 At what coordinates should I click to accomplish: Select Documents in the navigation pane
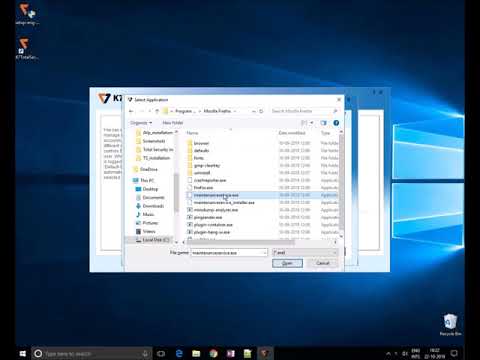[153, 198]
